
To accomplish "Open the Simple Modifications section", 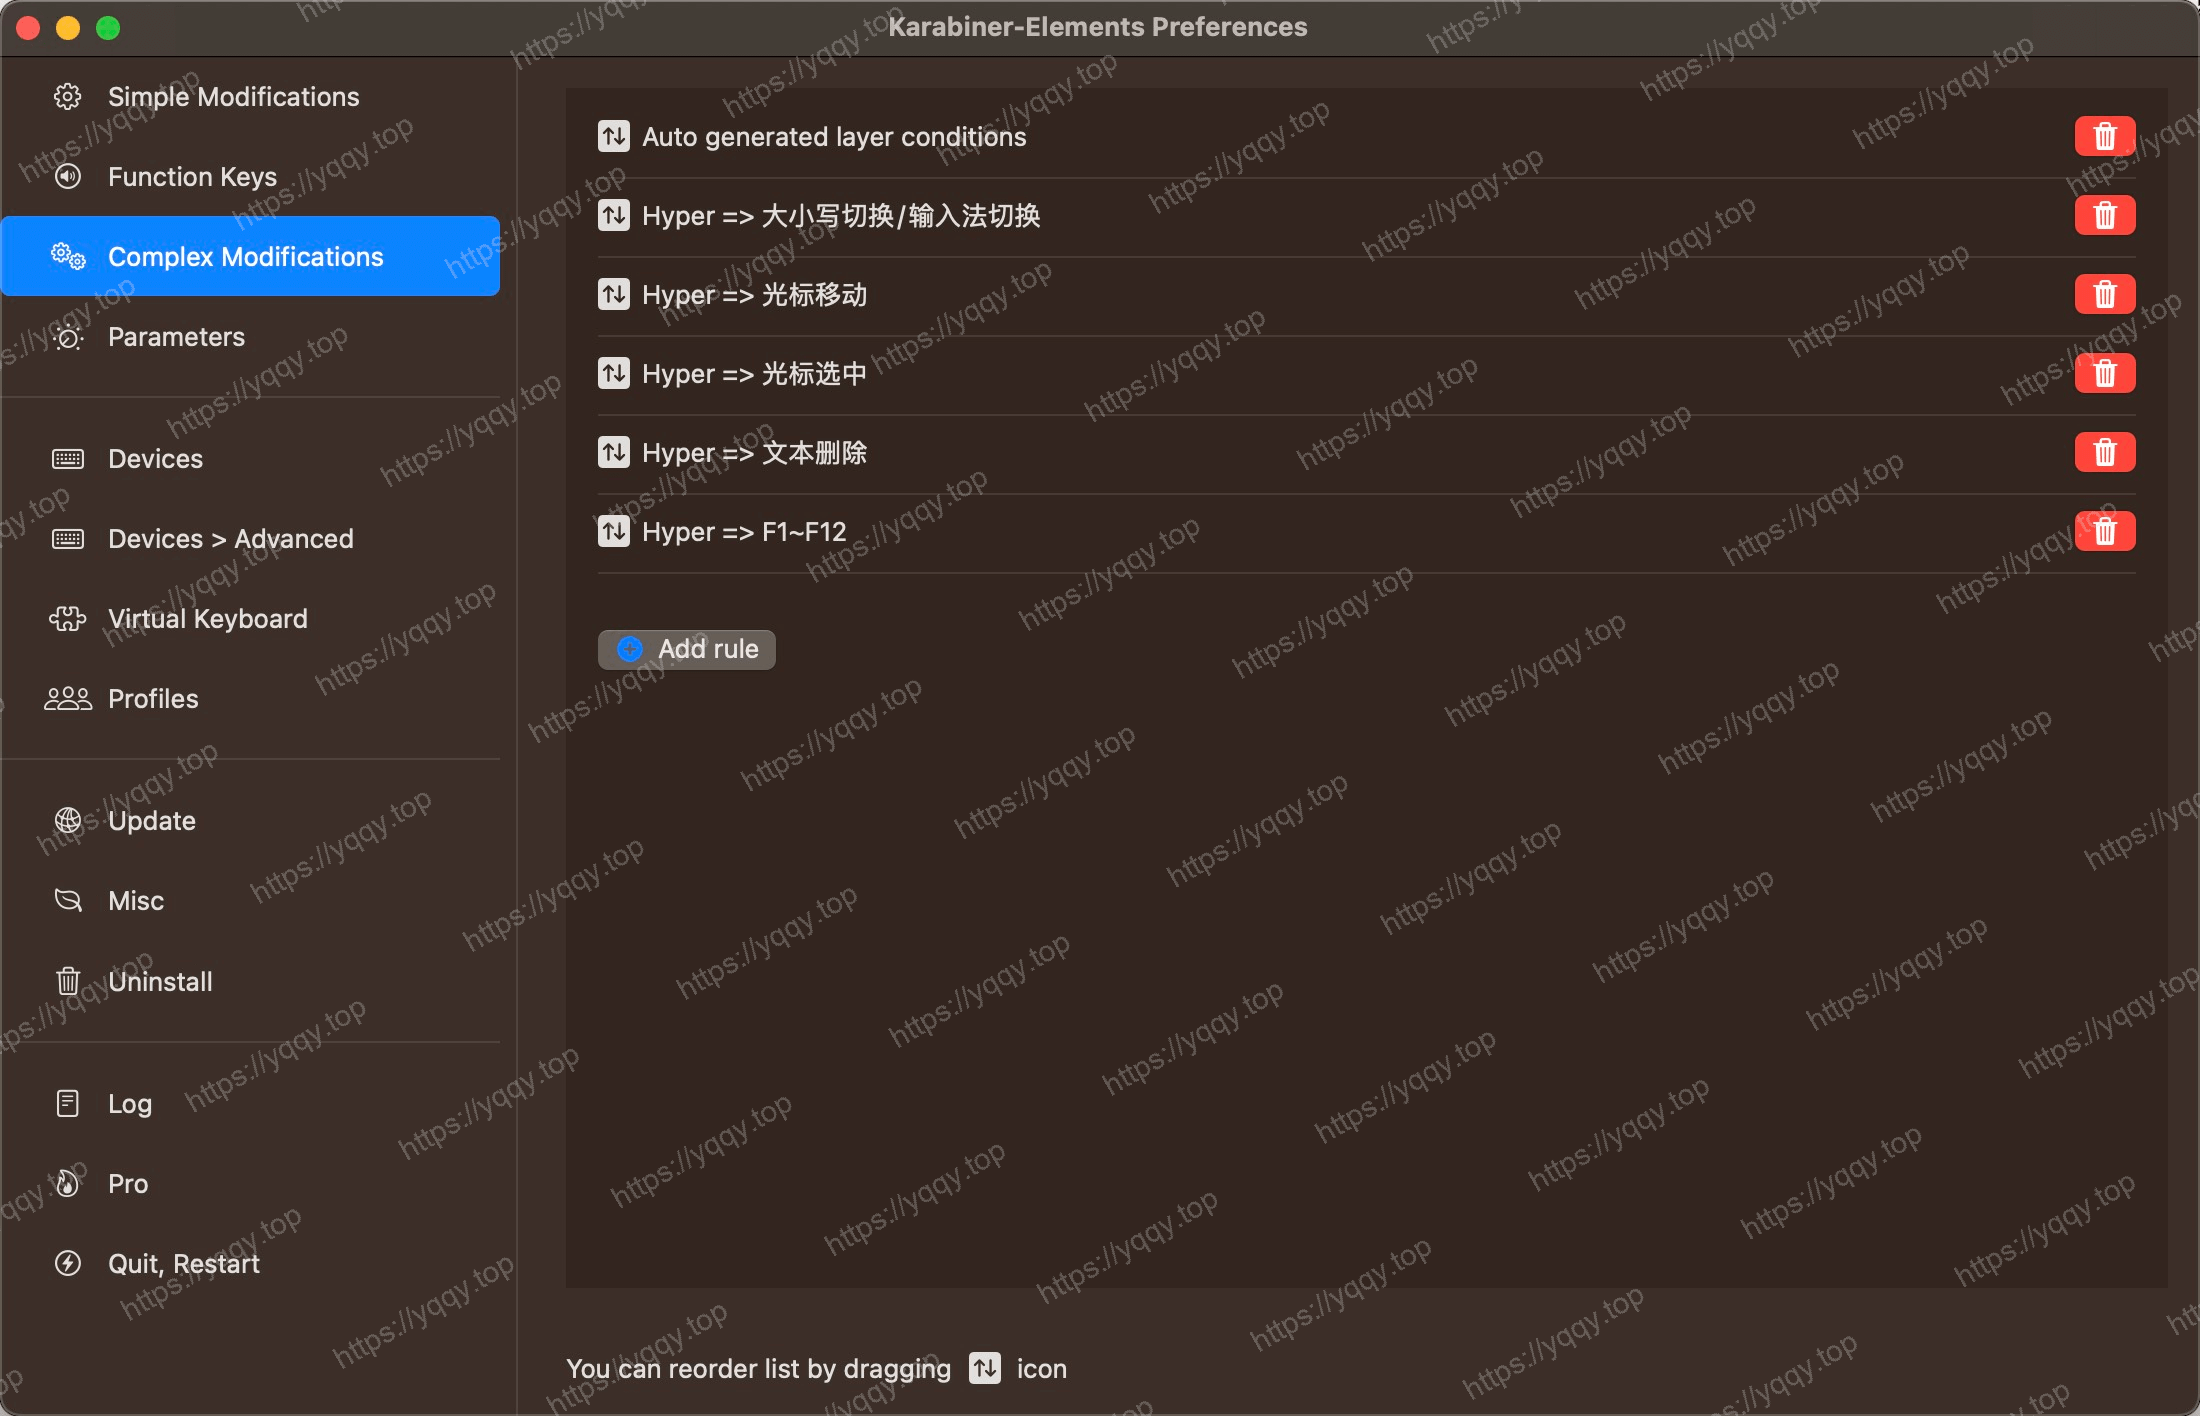I will (251, 97).
